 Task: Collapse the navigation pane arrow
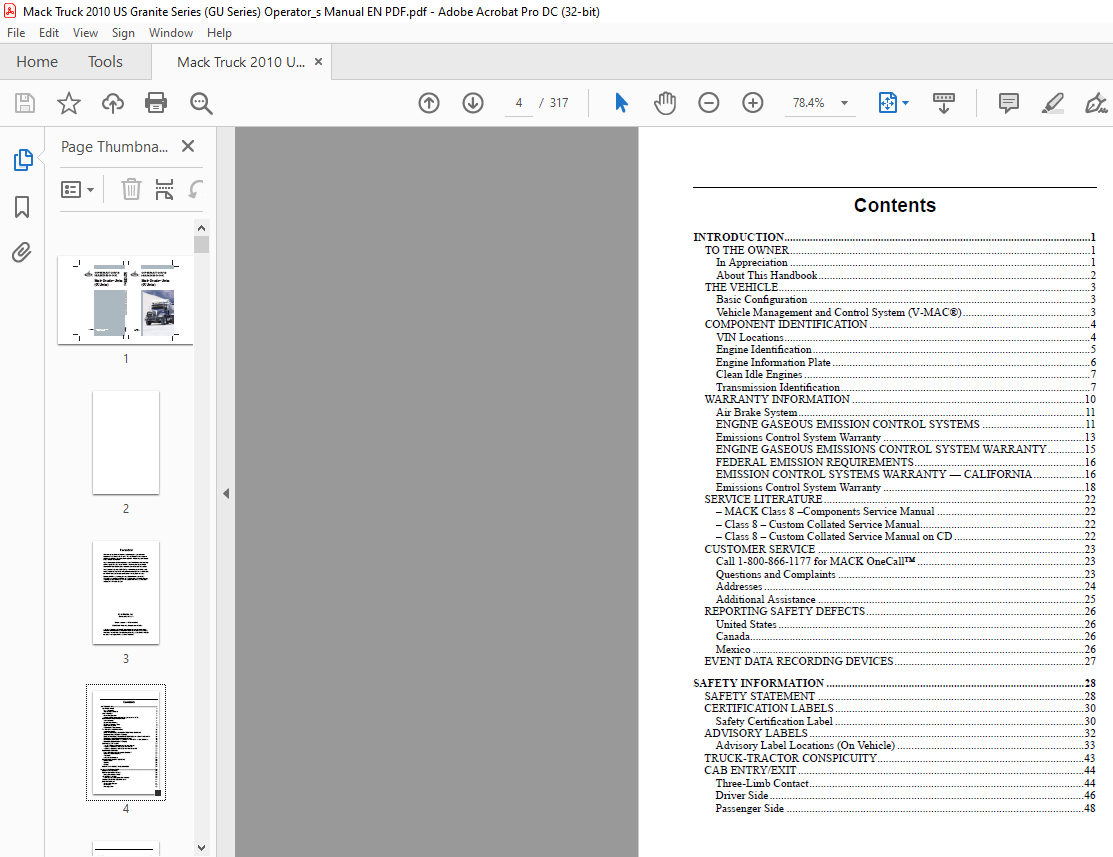point(226,493)
